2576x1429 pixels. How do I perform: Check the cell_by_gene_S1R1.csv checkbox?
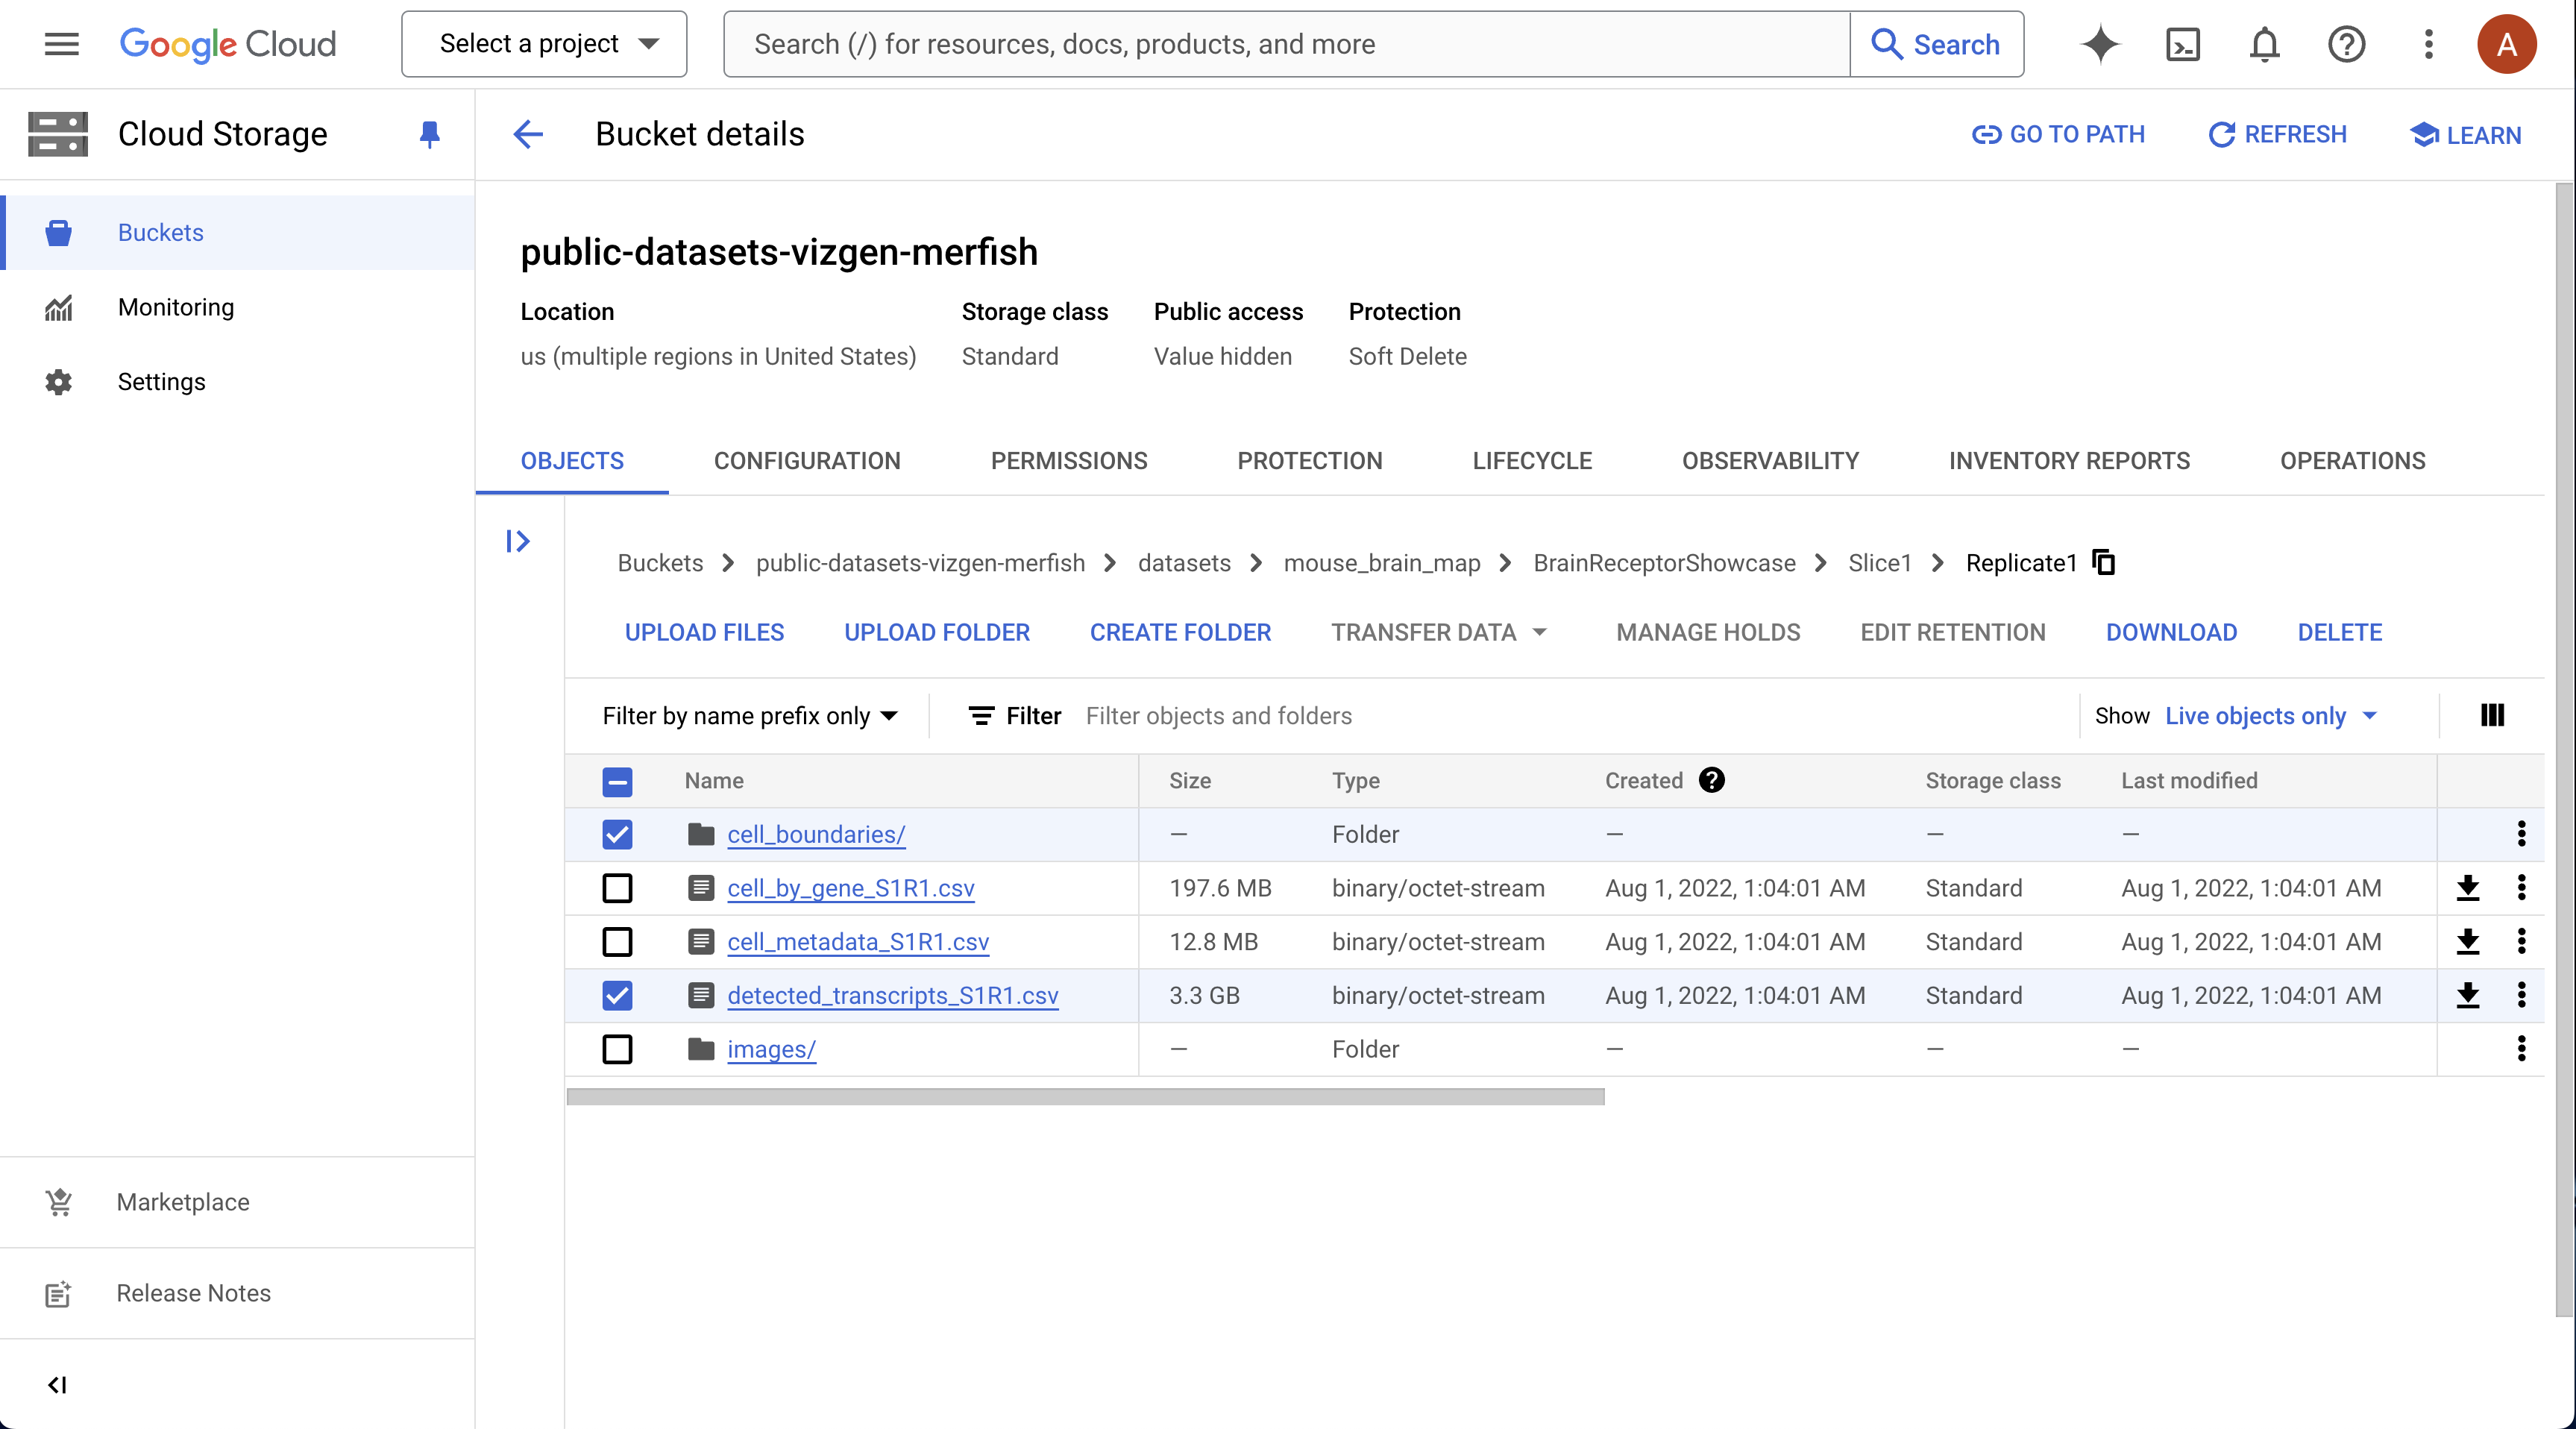pyautogui.click(x=617, y=888)
